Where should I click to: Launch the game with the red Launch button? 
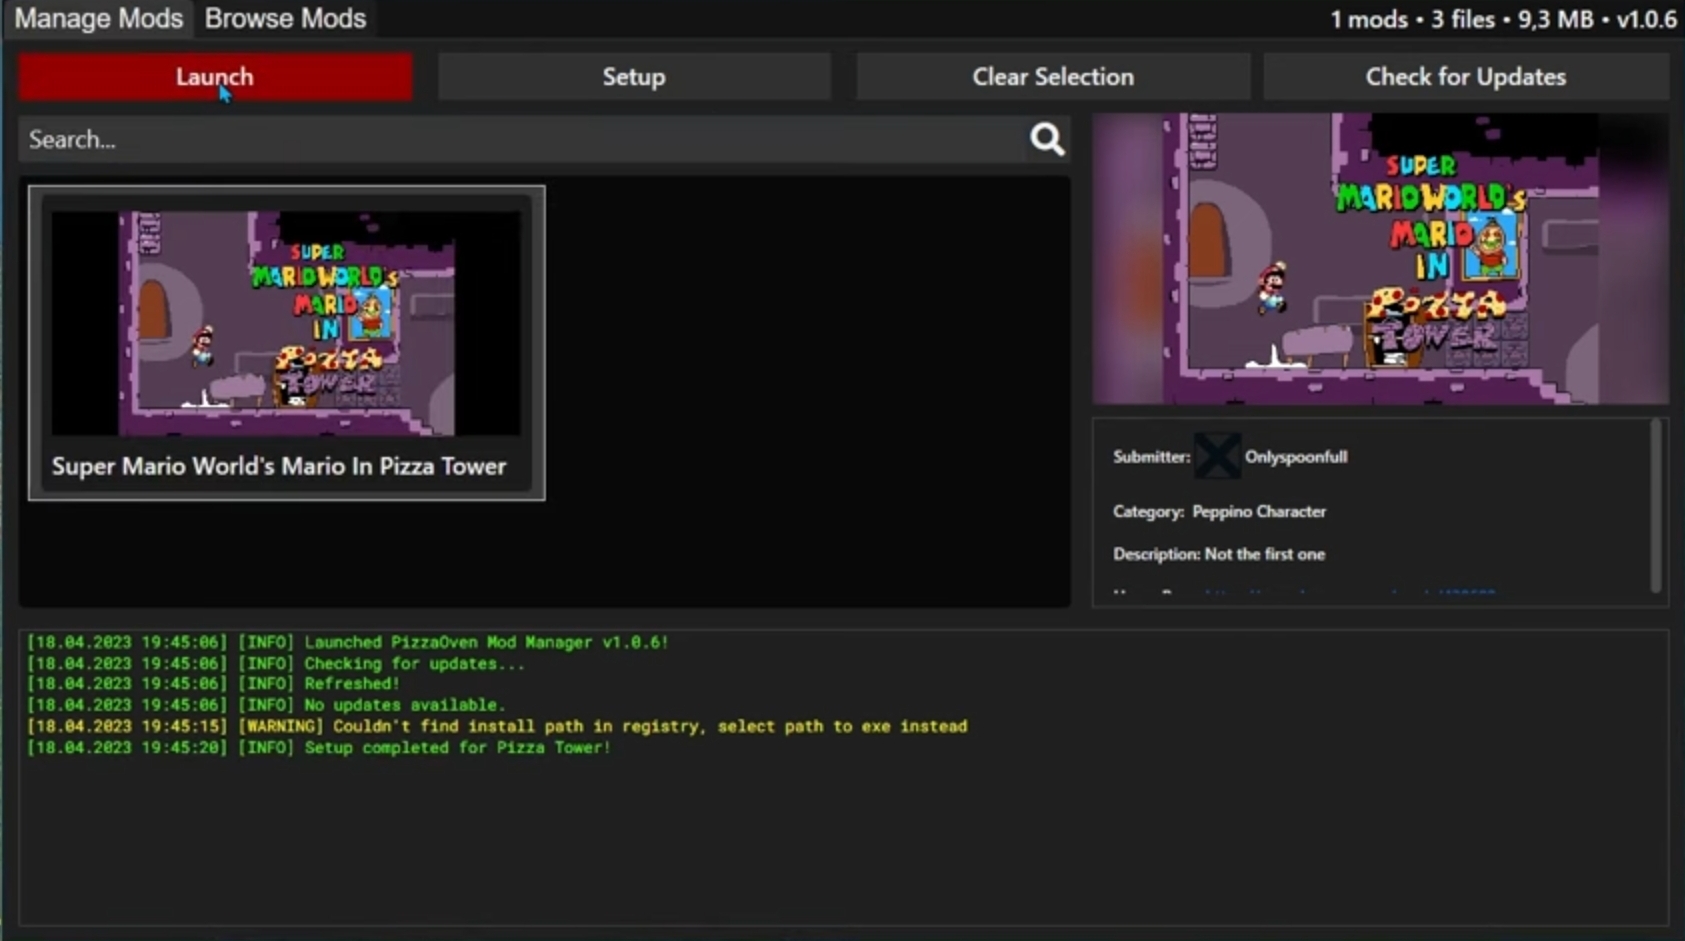215,77
